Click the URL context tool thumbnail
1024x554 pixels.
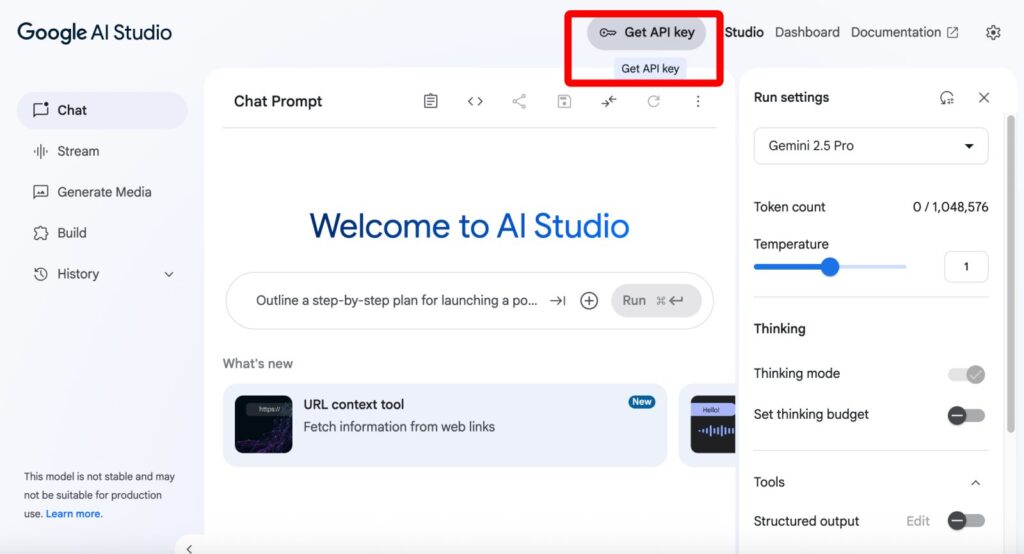(x=264, y=424)
